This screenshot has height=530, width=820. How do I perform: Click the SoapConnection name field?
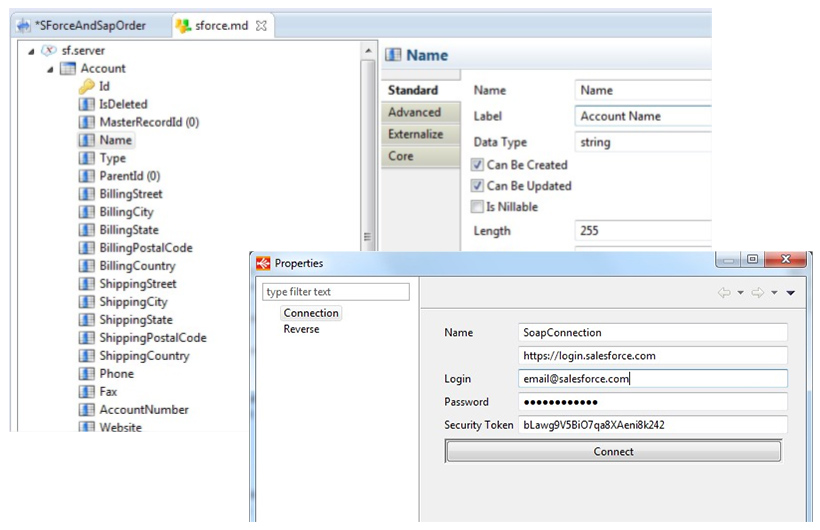pos(653,333)
